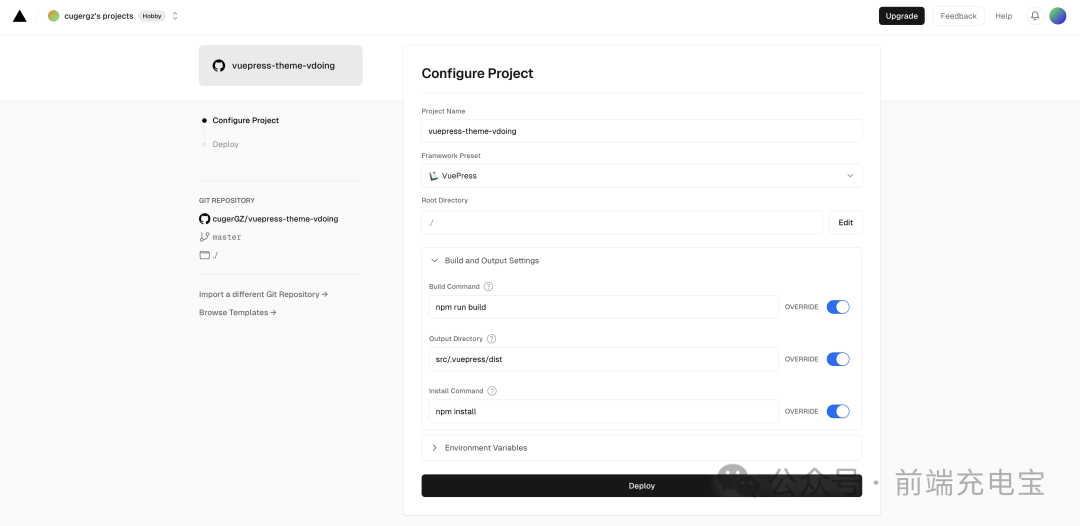1080x526 pixels.
Task: Click the Output Directory help icon
Action: tap(491, 339)
